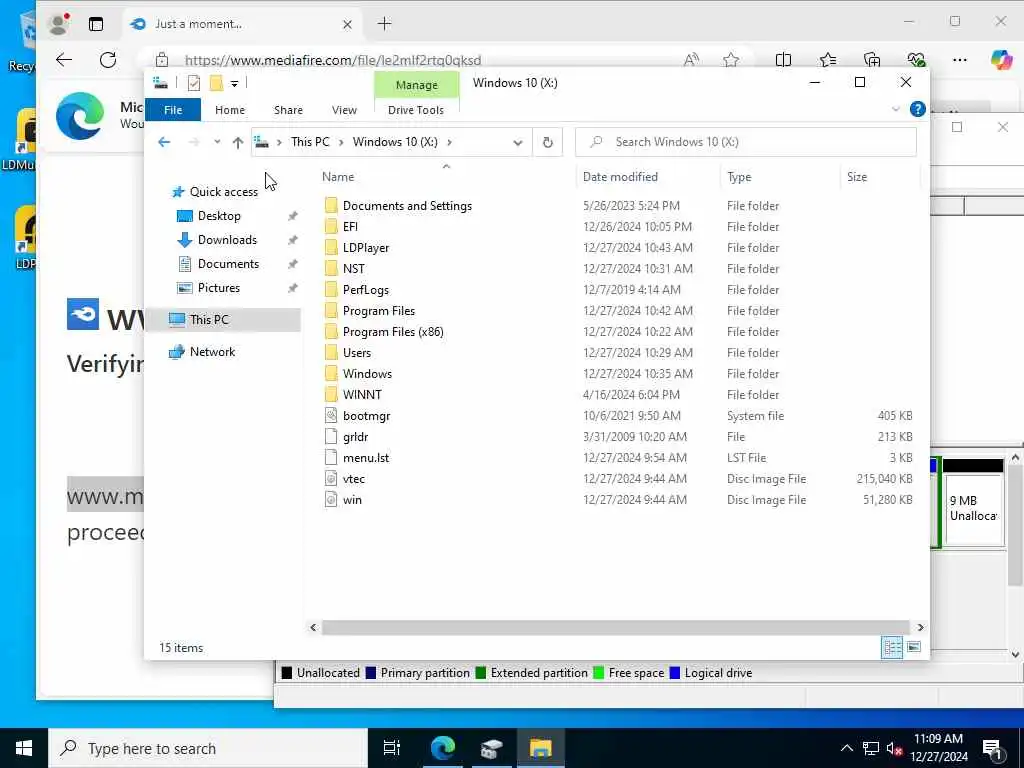Reload the Edge browser page

tap(108, 60)
